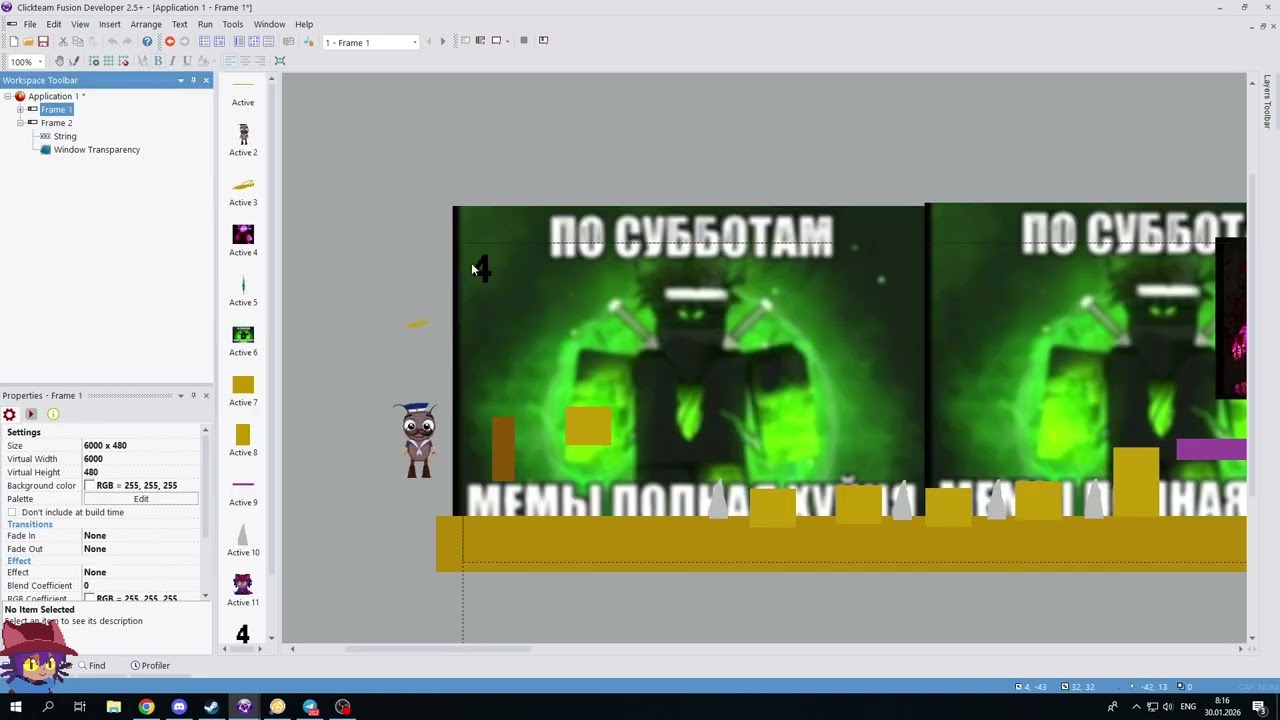This screenshot has height=720, width=1280.
Task: Click RGB Coefficient color swatch
Action: [x=90, y=598]
